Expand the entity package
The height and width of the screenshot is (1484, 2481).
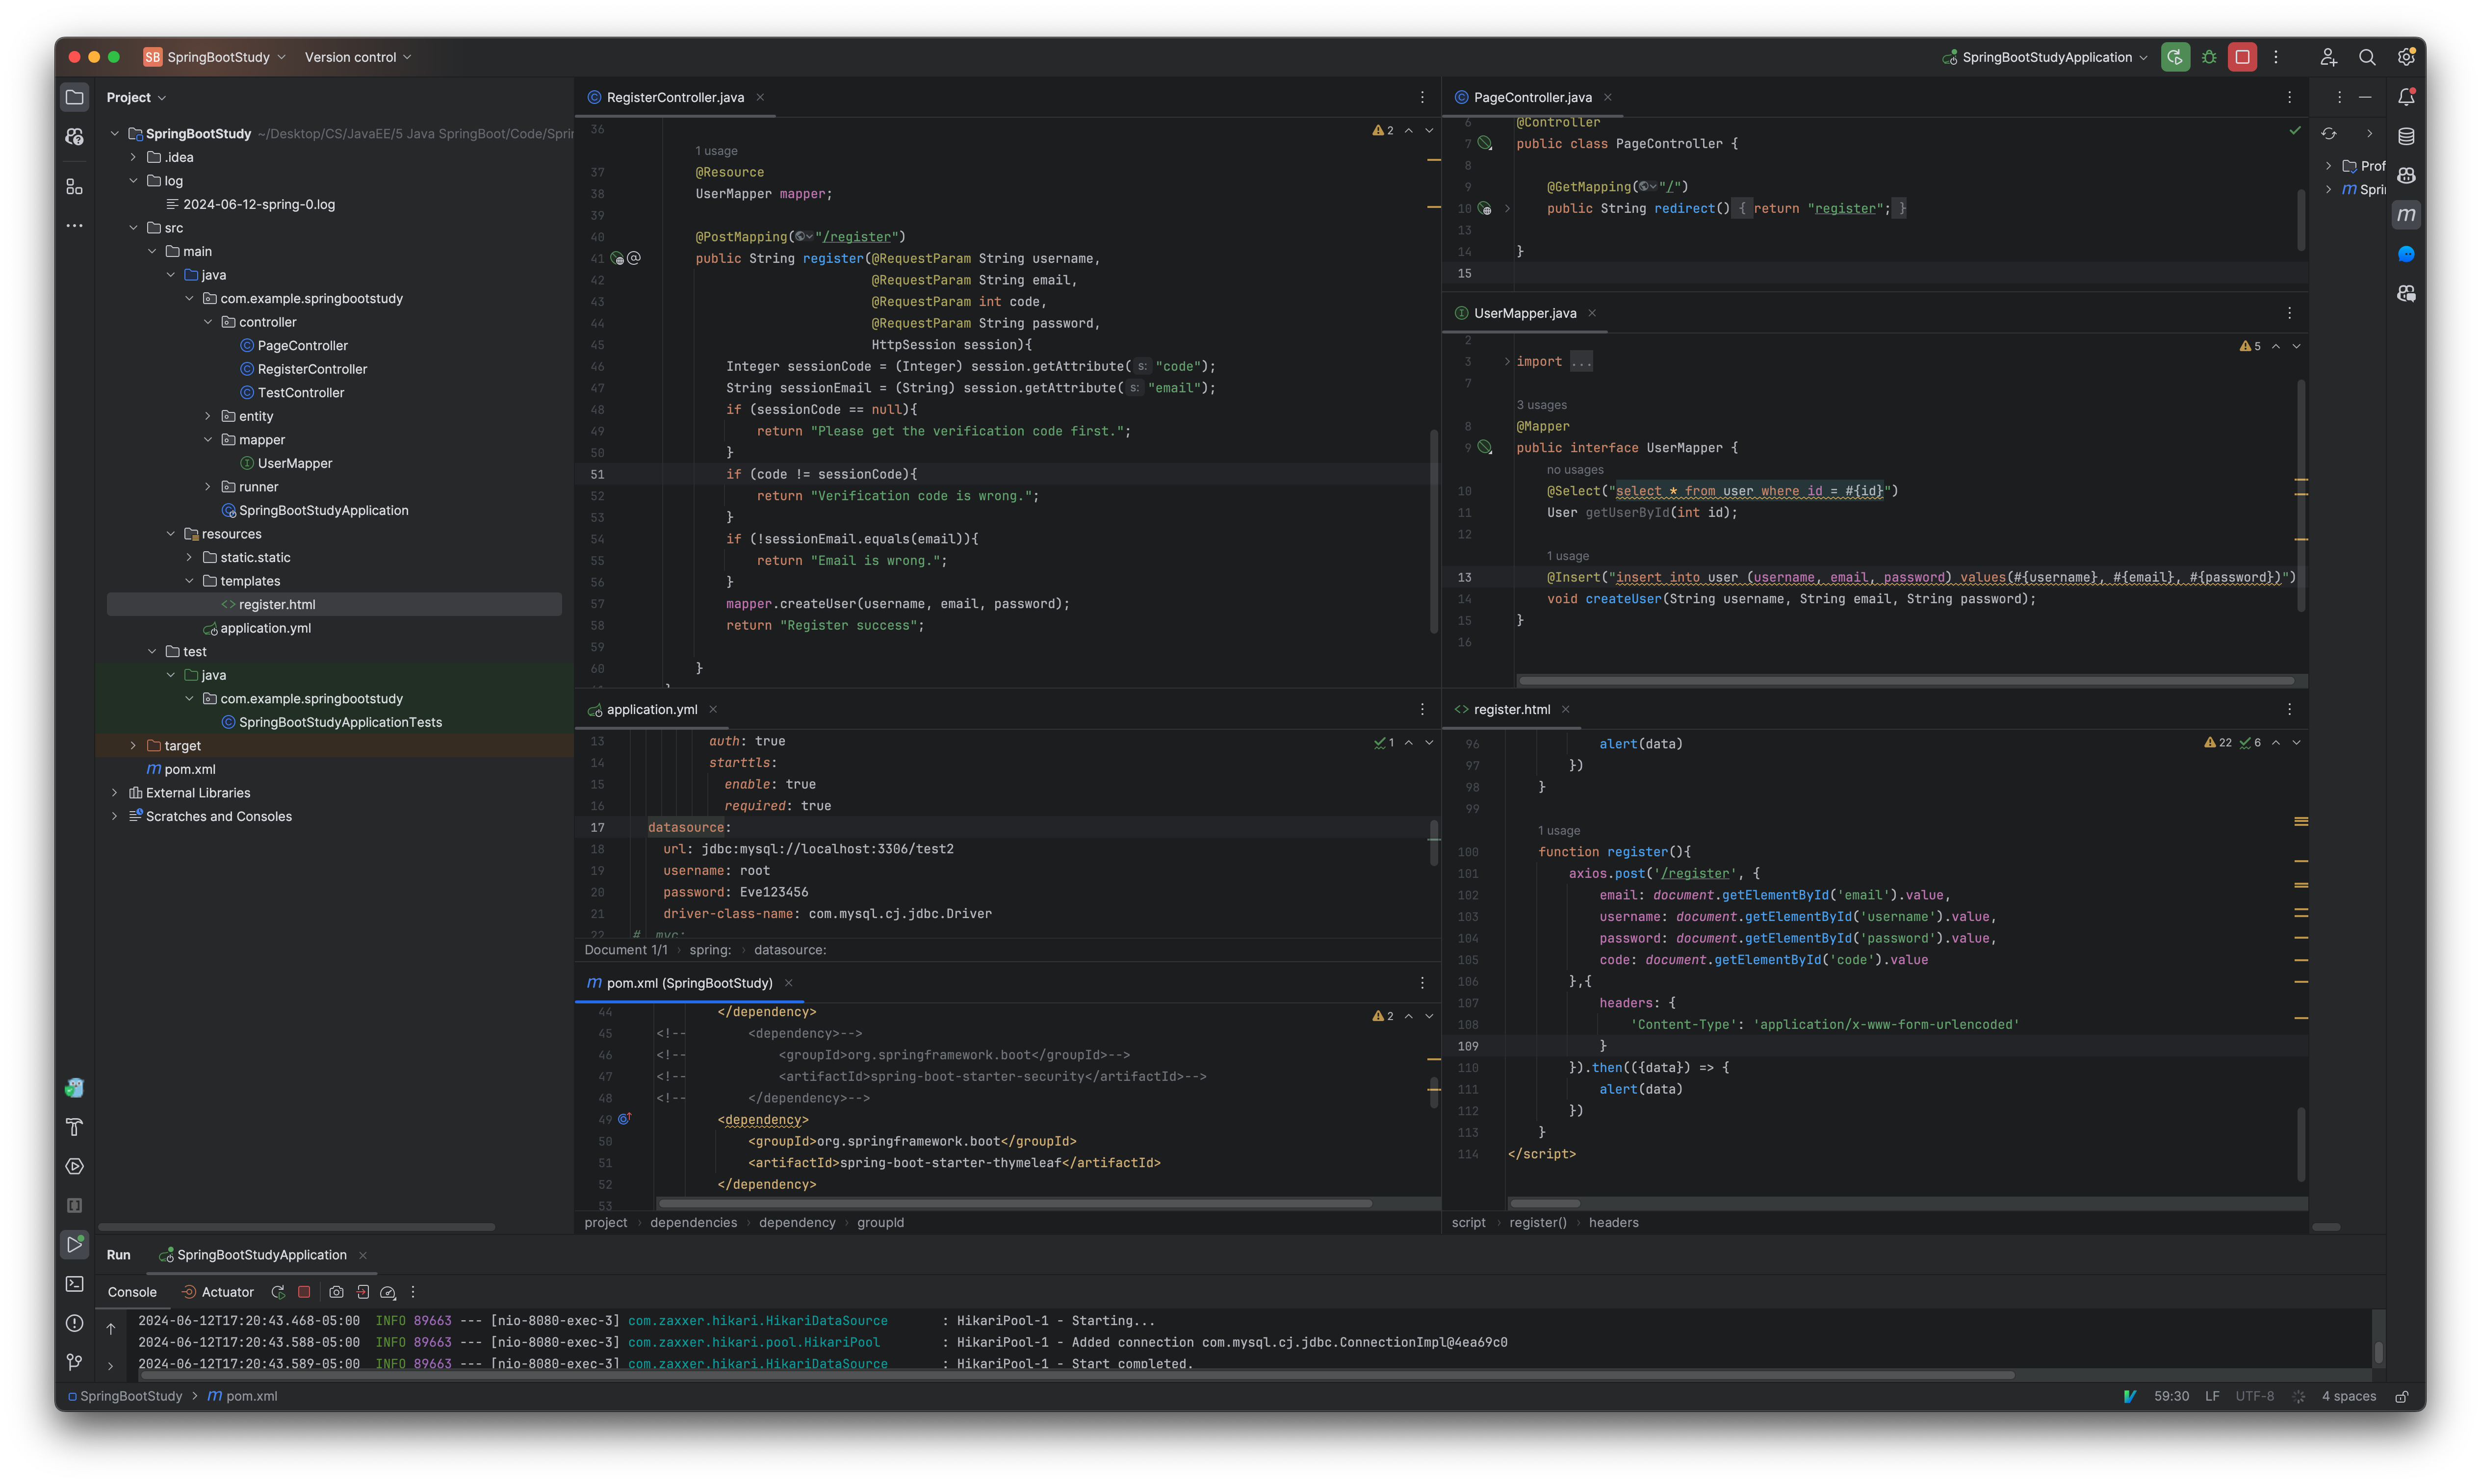pos(208,416)
